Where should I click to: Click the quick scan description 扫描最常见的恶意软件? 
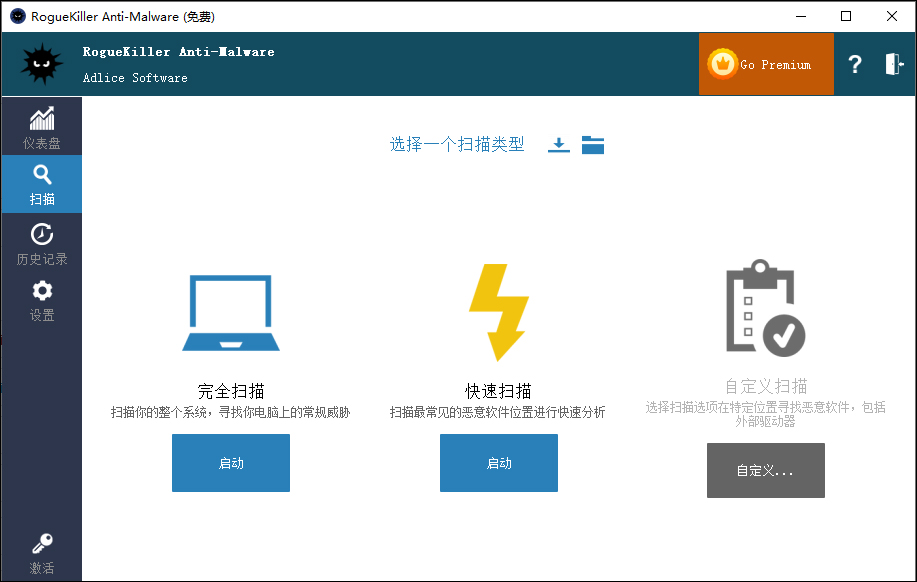click(x=498, y=412)
